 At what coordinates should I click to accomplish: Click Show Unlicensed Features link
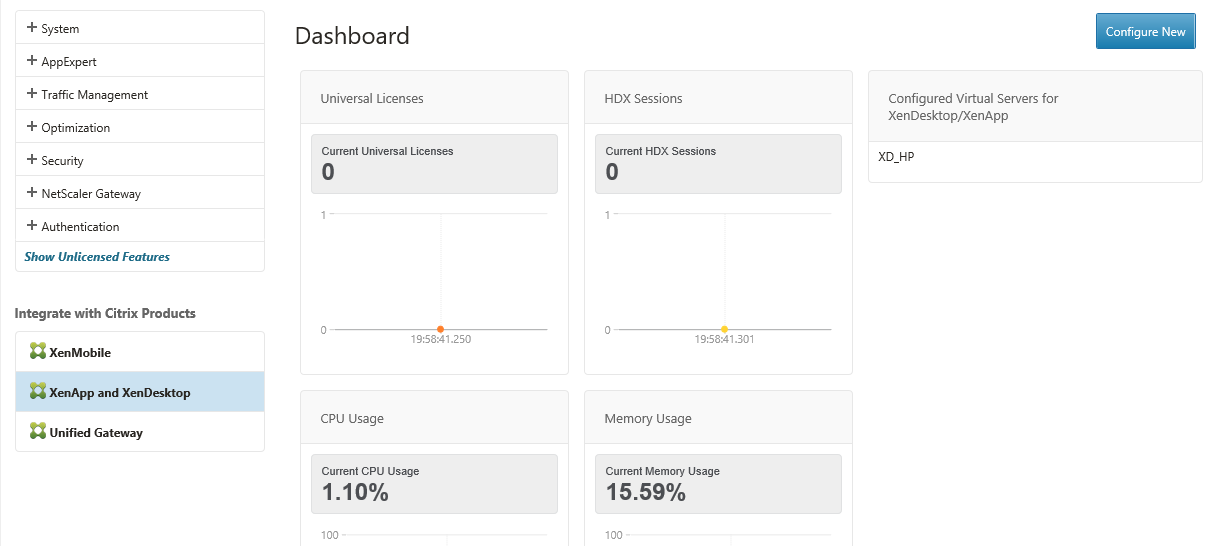coord(97,257)
